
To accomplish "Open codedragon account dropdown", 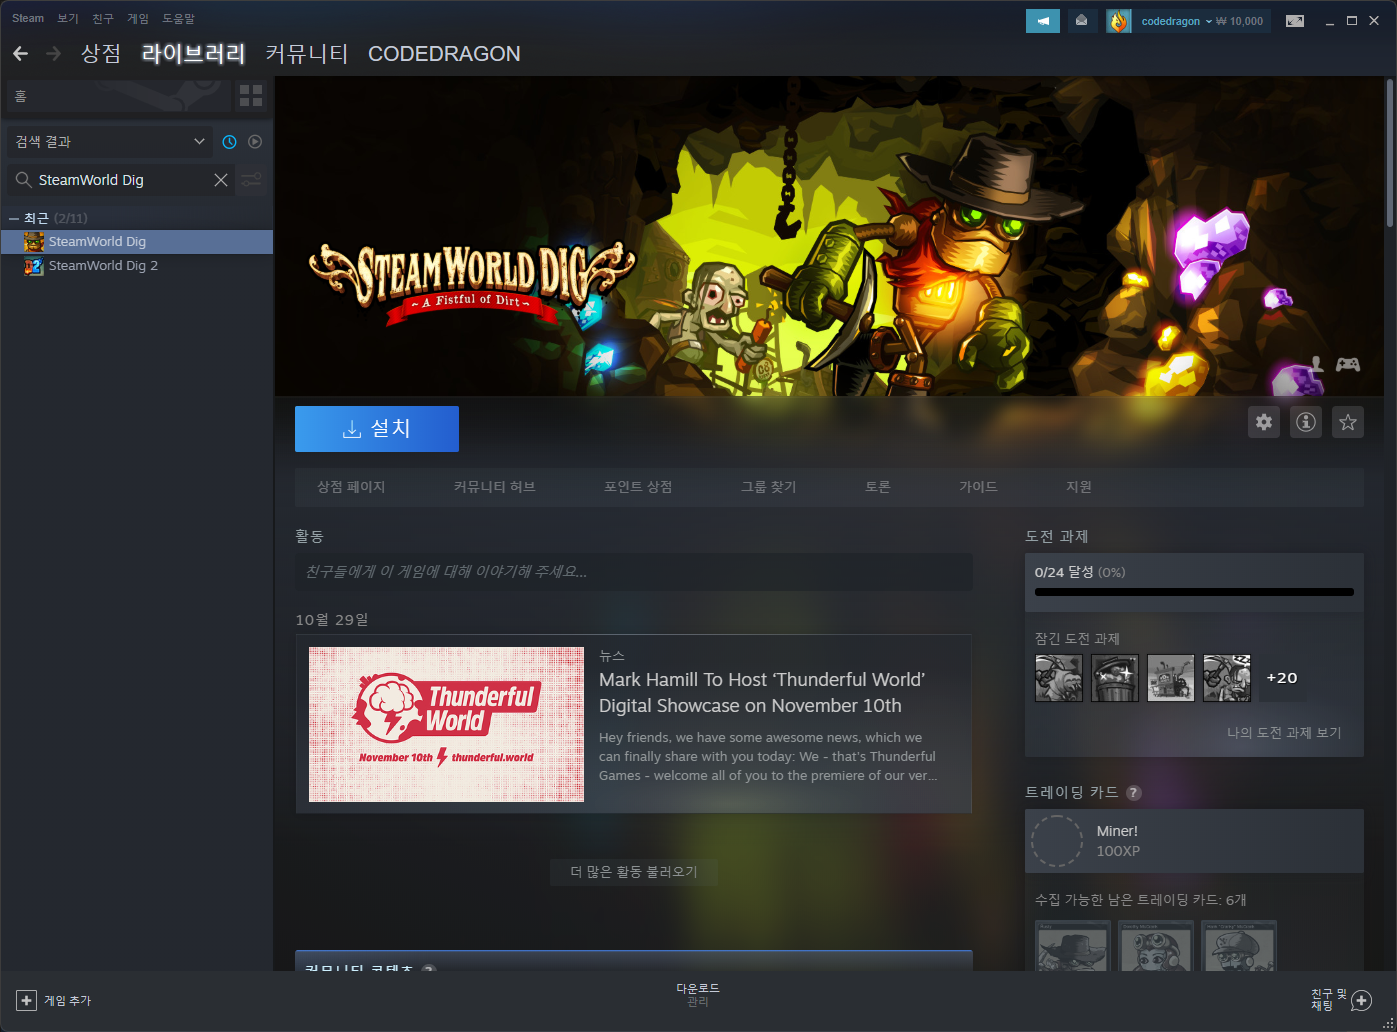I will pyautogui.click(x=1176, y=21).
